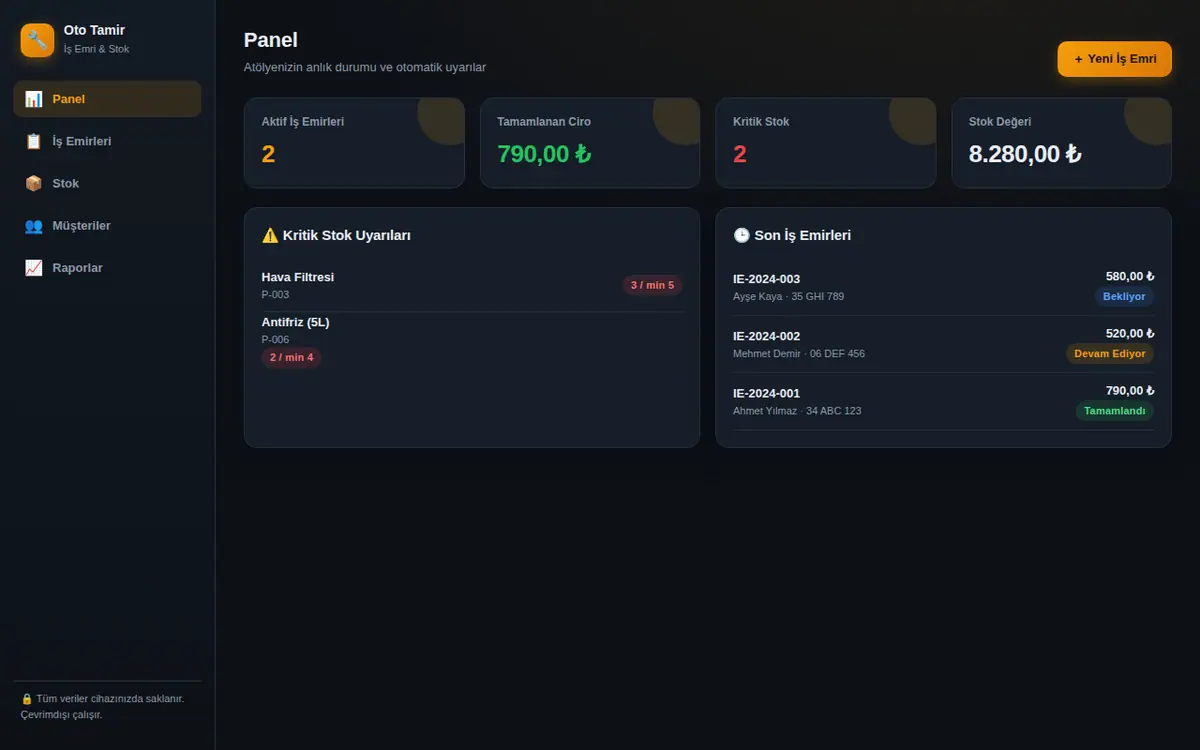The image size is (1200, 750).
Task: Click the Stok box icon
Action: (34, 183)
